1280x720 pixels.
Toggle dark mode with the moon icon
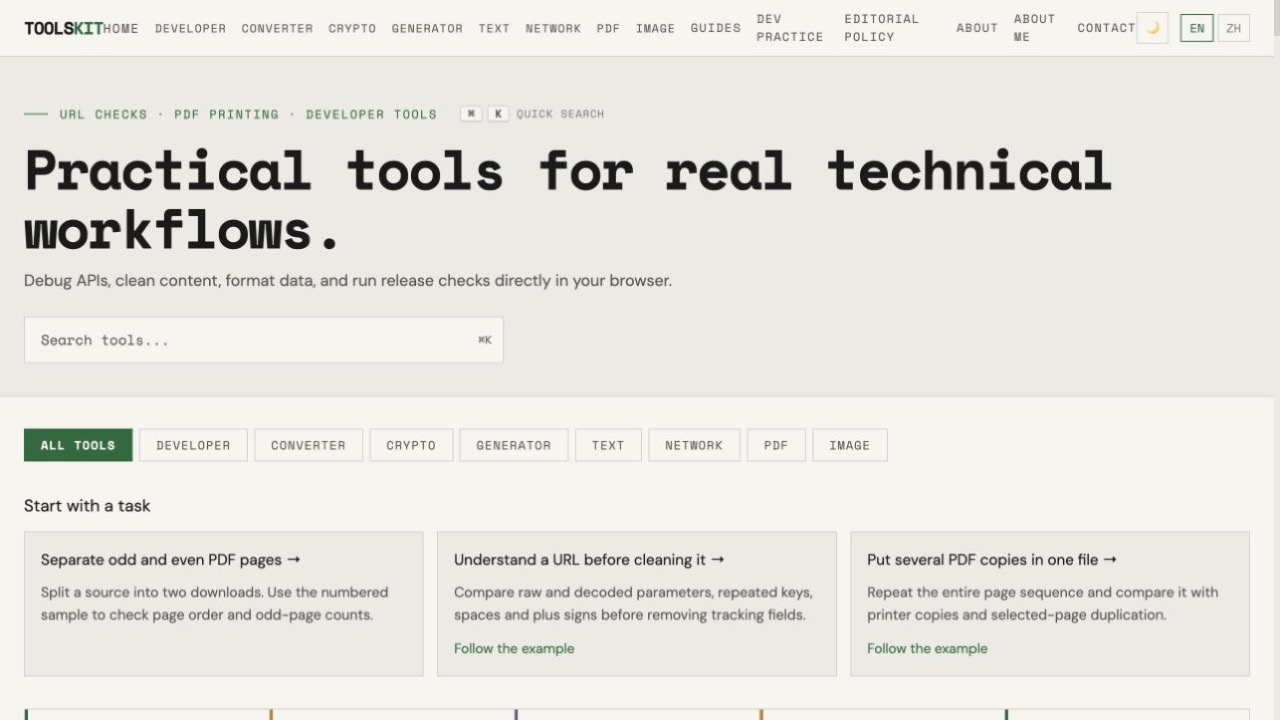click(1152, 28)
